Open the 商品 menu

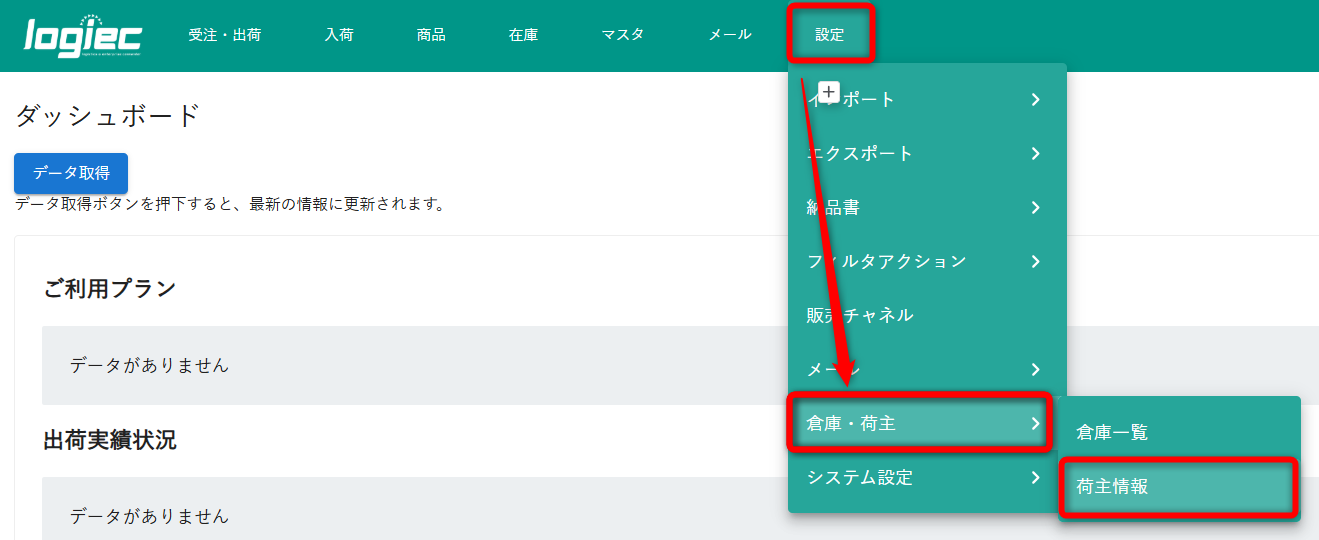(x=431, y=35)
